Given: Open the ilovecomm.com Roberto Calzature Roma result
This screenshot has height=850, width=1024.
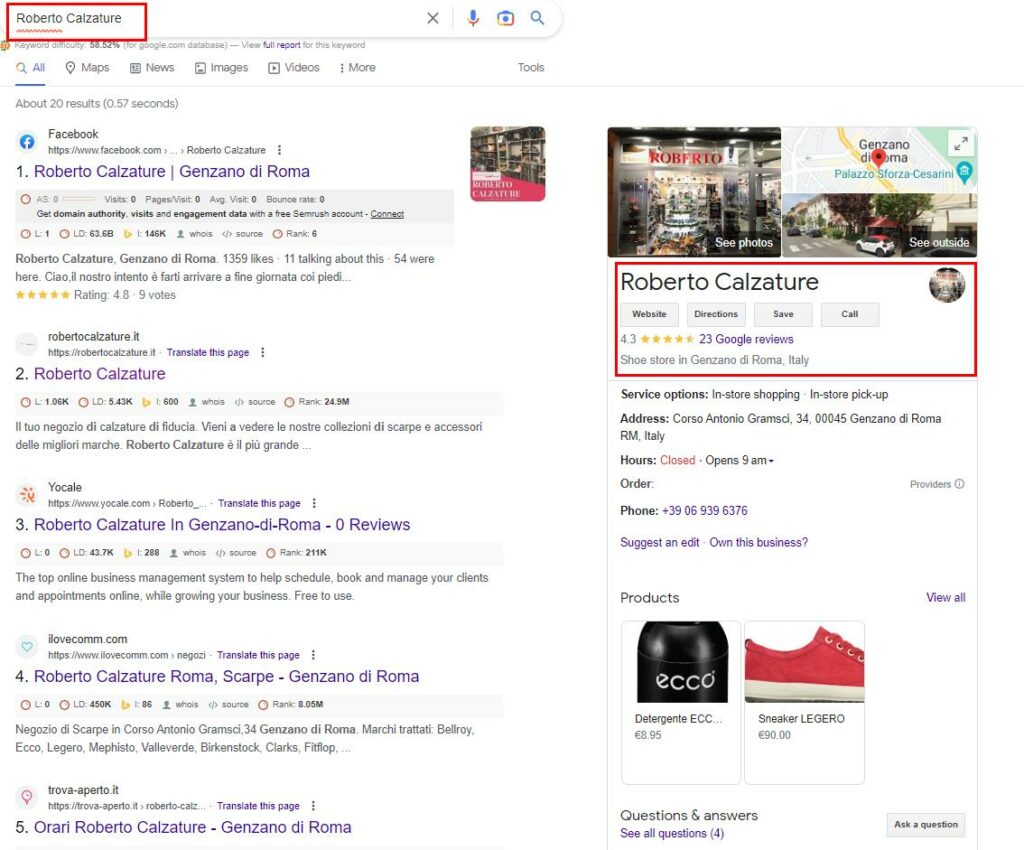Looking at the screenshot, I should tap(227, 676).
